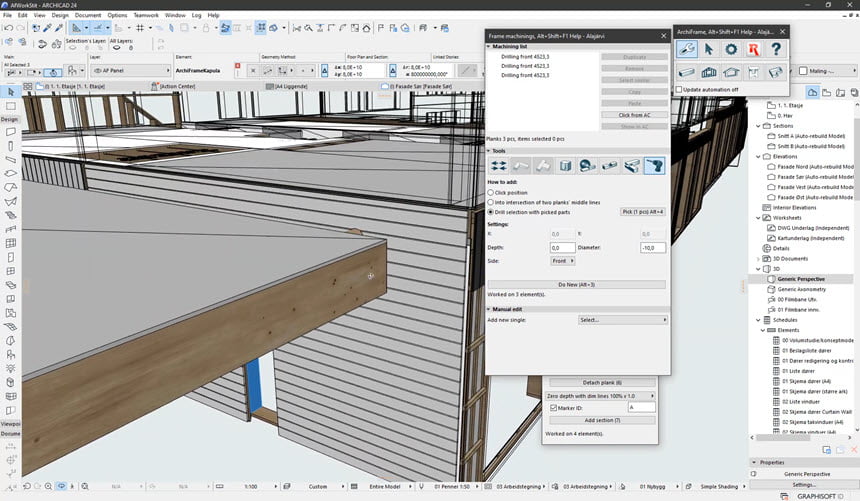The width and height of the screenshot is (860, 501).
Task: Select the saw machining tool
Action: [587, 166]
